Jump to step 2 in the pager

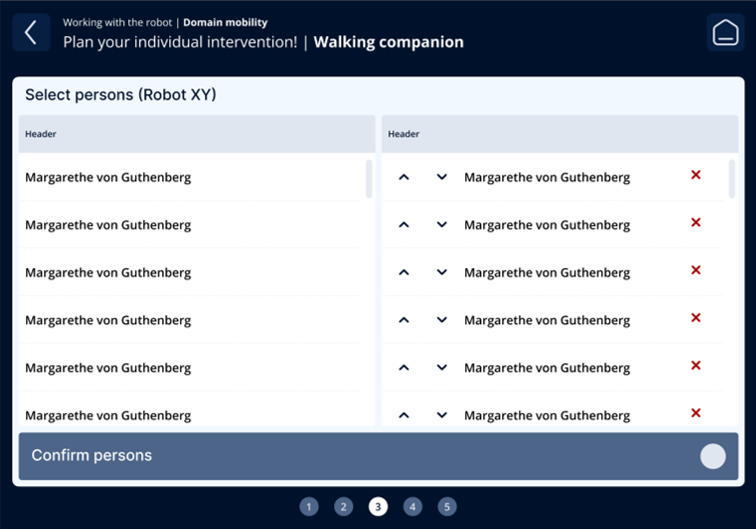pos(343,507)
